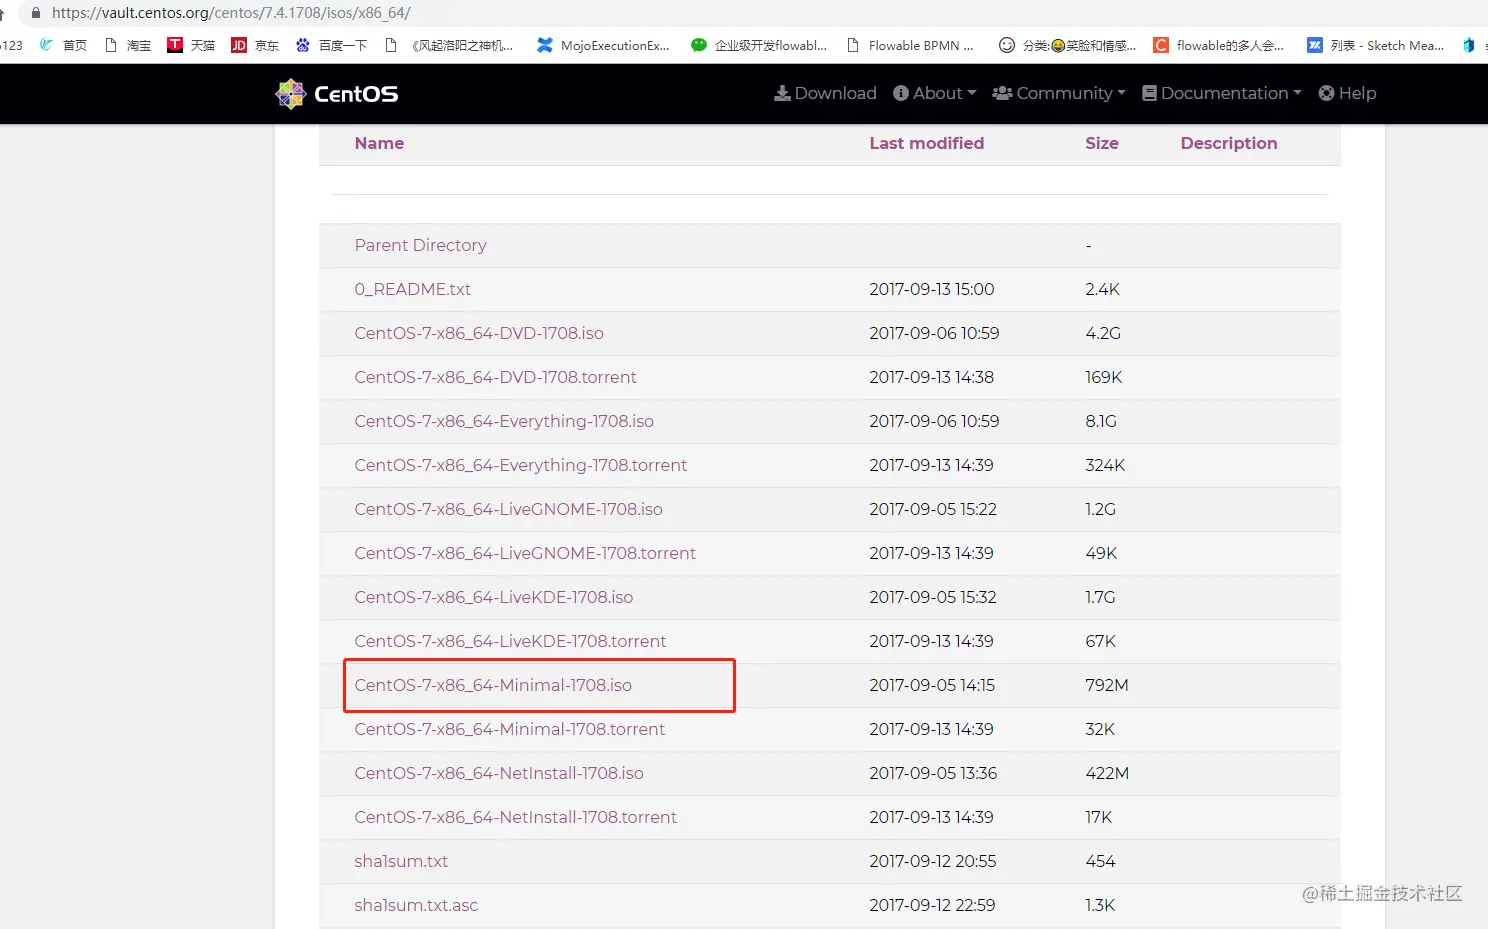Download CentOS-7-x86_64-DVD-1708.iso
The image size is (1488, 929).
pos(479,333)
